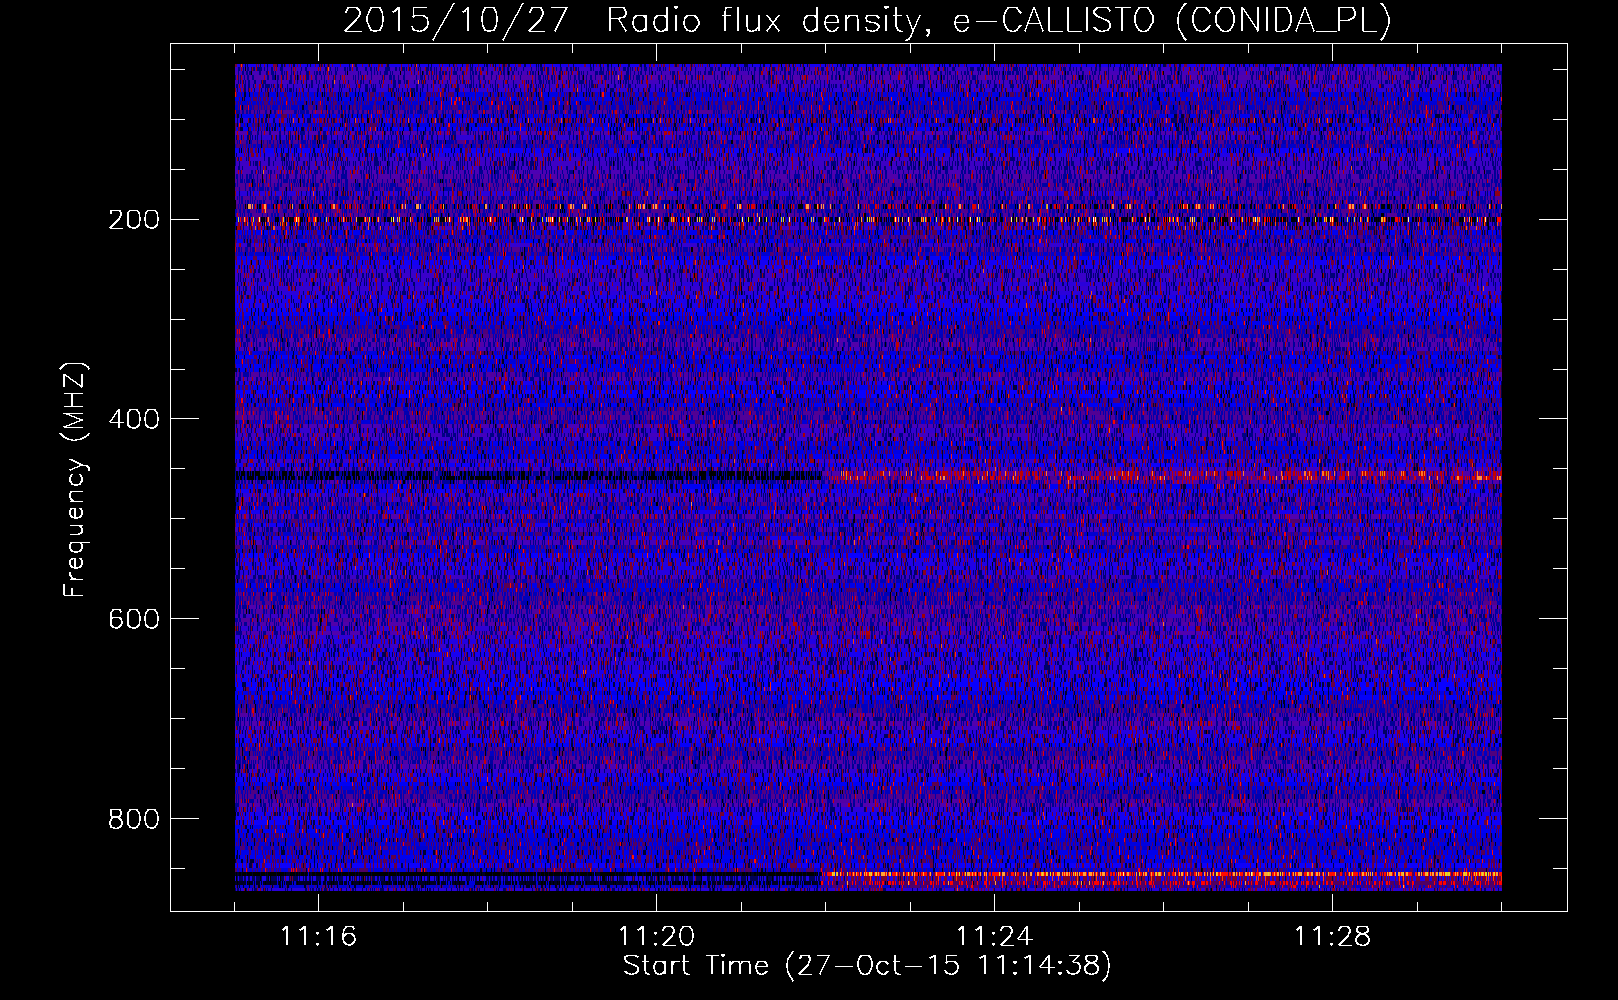Click the 400 frequency tick label
The height and width of the screenshot is (1000, 1618).
[133, 419]
